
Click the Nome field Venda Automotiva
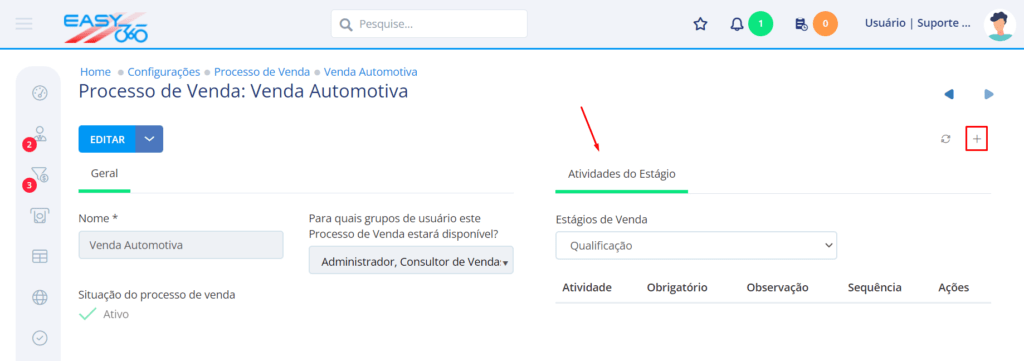click(x=181, y=245)
